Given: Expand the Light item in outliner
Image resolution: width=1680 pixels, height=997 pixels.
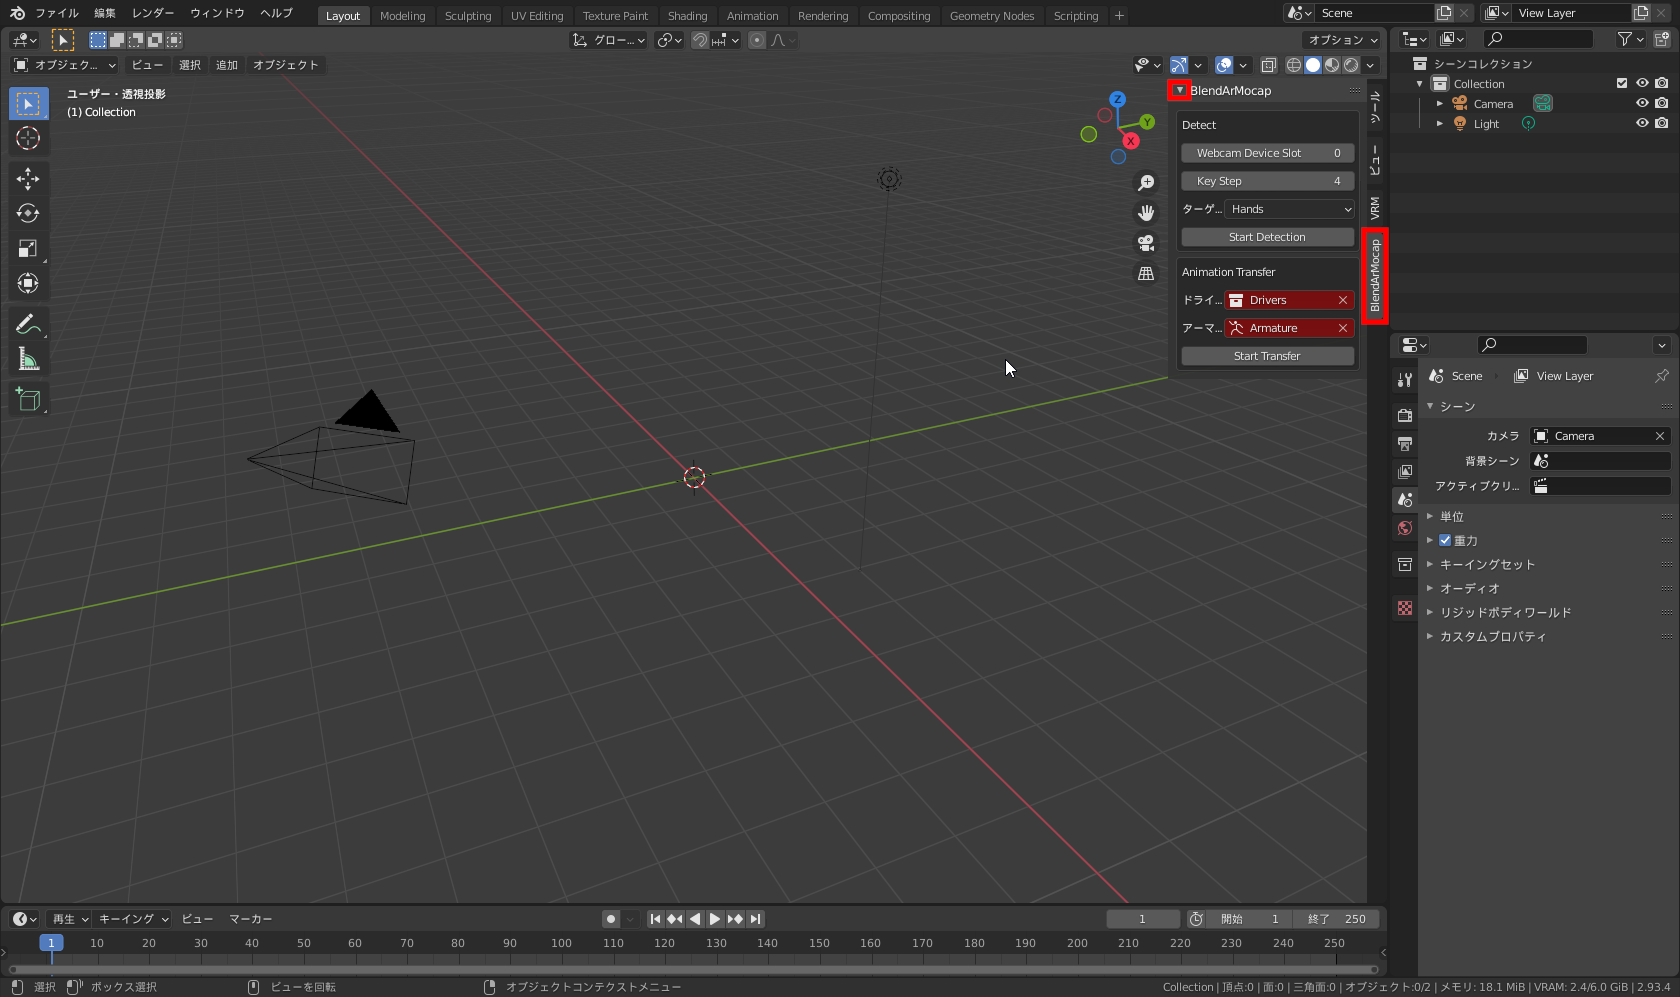Looking at the screenshot, I should click(1440, 124).
